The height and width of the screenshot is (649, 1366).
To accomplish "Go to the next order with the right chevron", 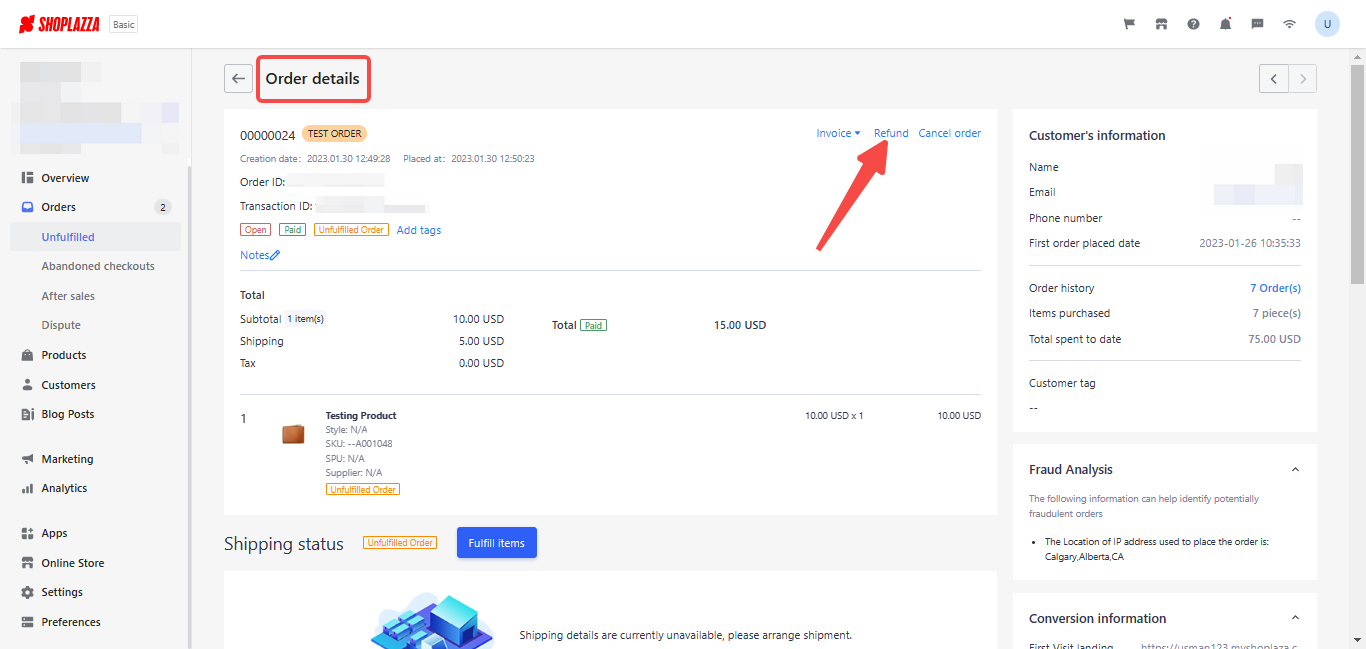I will click(1302, 79).
